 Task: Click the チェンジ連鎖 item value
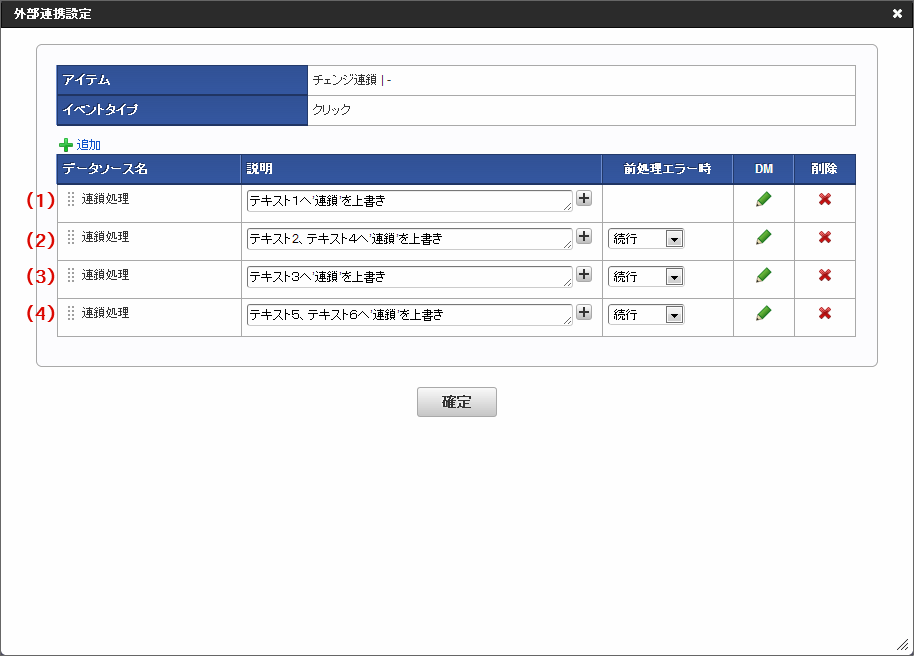coord(344,80)
